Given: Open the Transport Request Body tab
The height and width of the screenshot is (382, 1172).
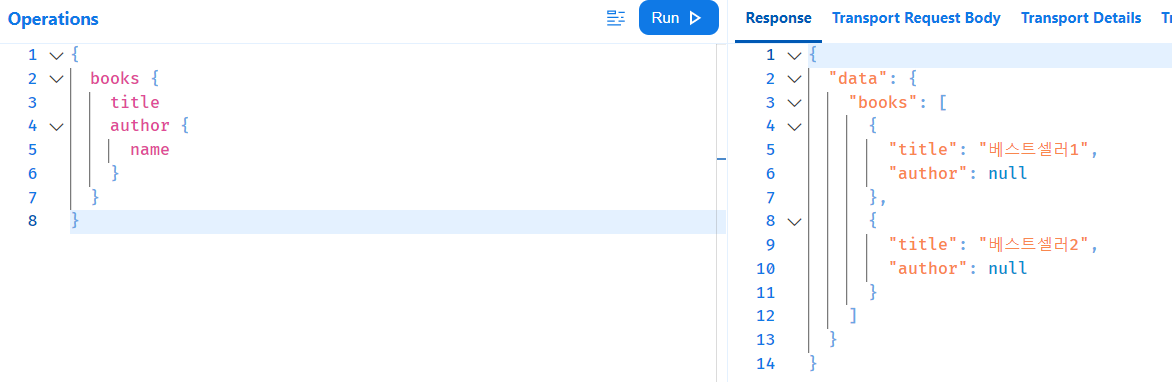Looking at the screenshot, I should 916,18.
